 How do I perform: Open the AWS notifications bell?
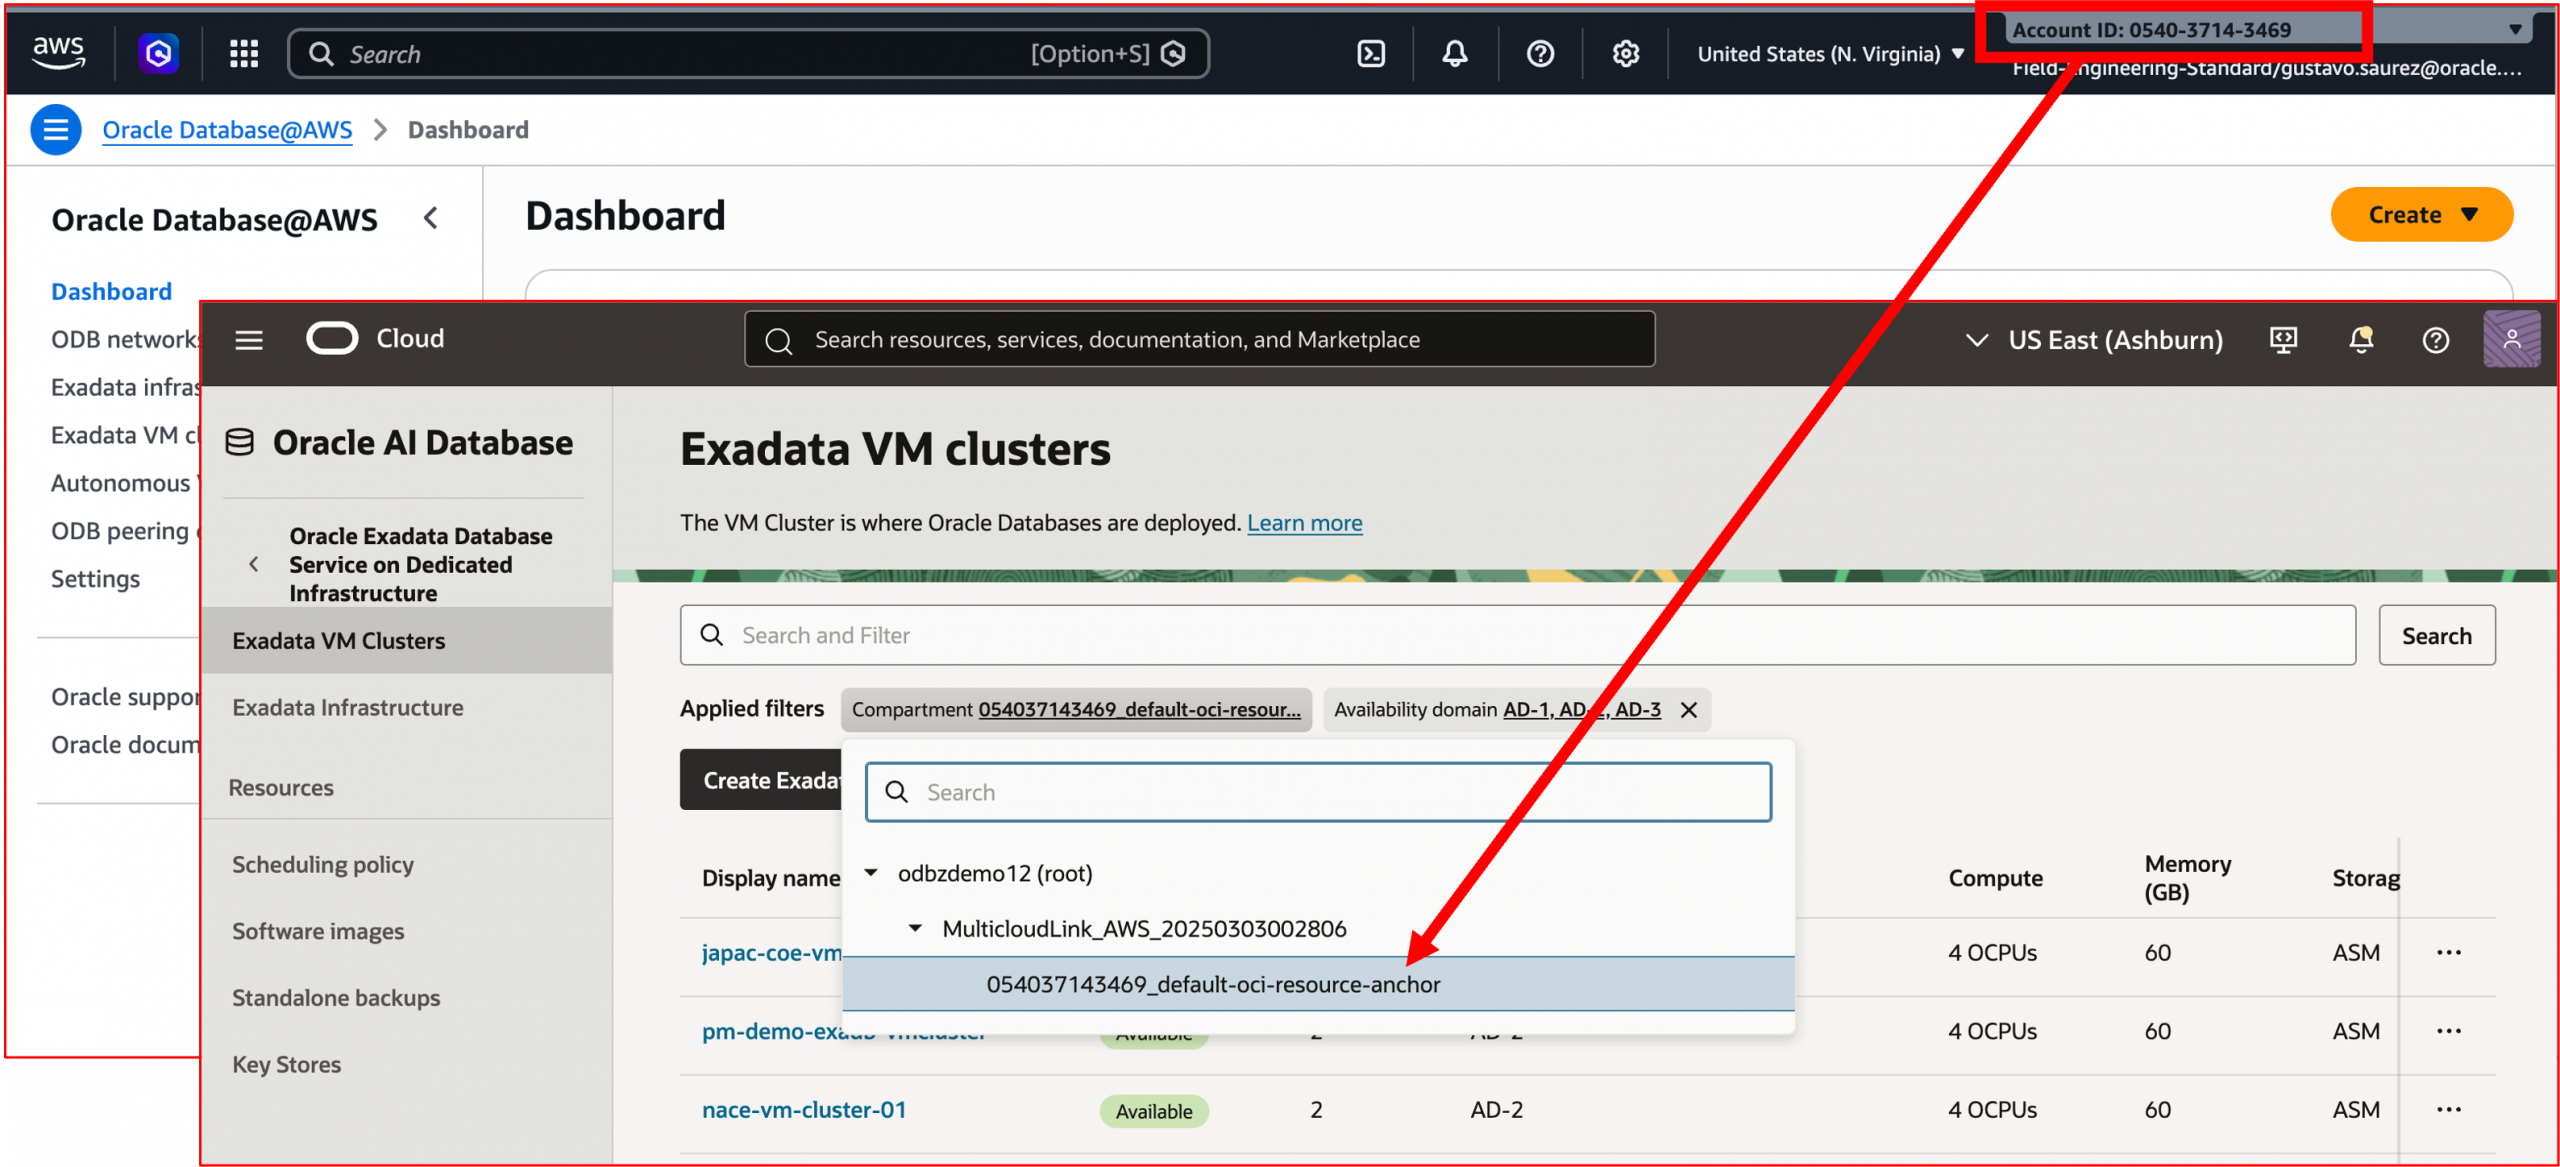click(1455, 53)
